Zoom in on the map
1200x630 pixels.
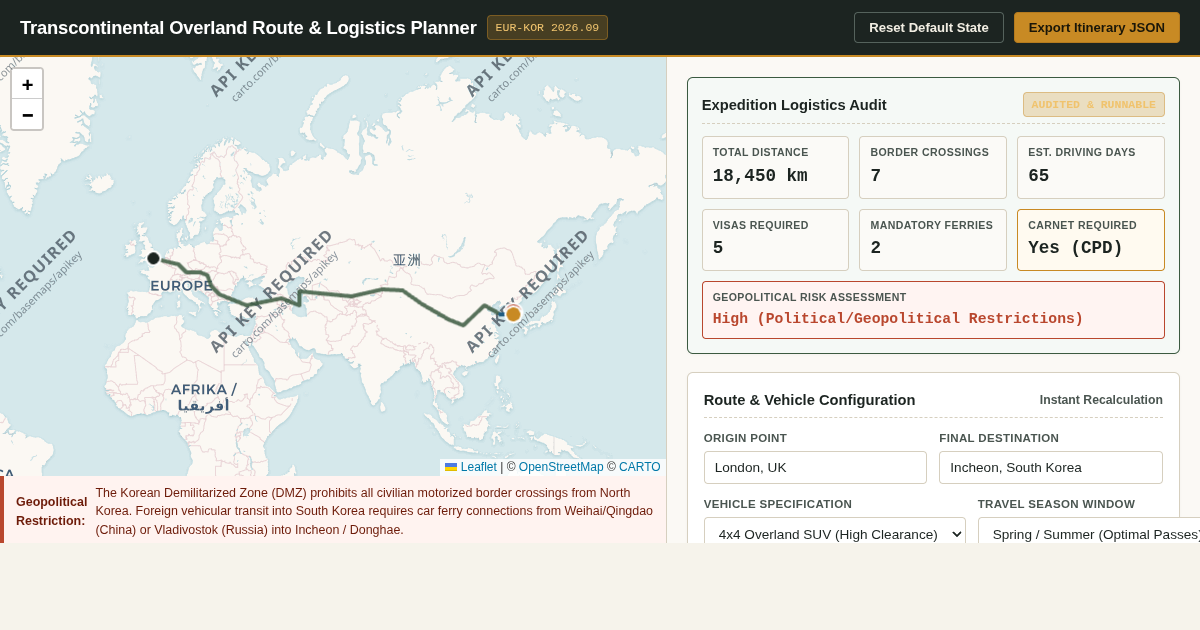point(27,84)
